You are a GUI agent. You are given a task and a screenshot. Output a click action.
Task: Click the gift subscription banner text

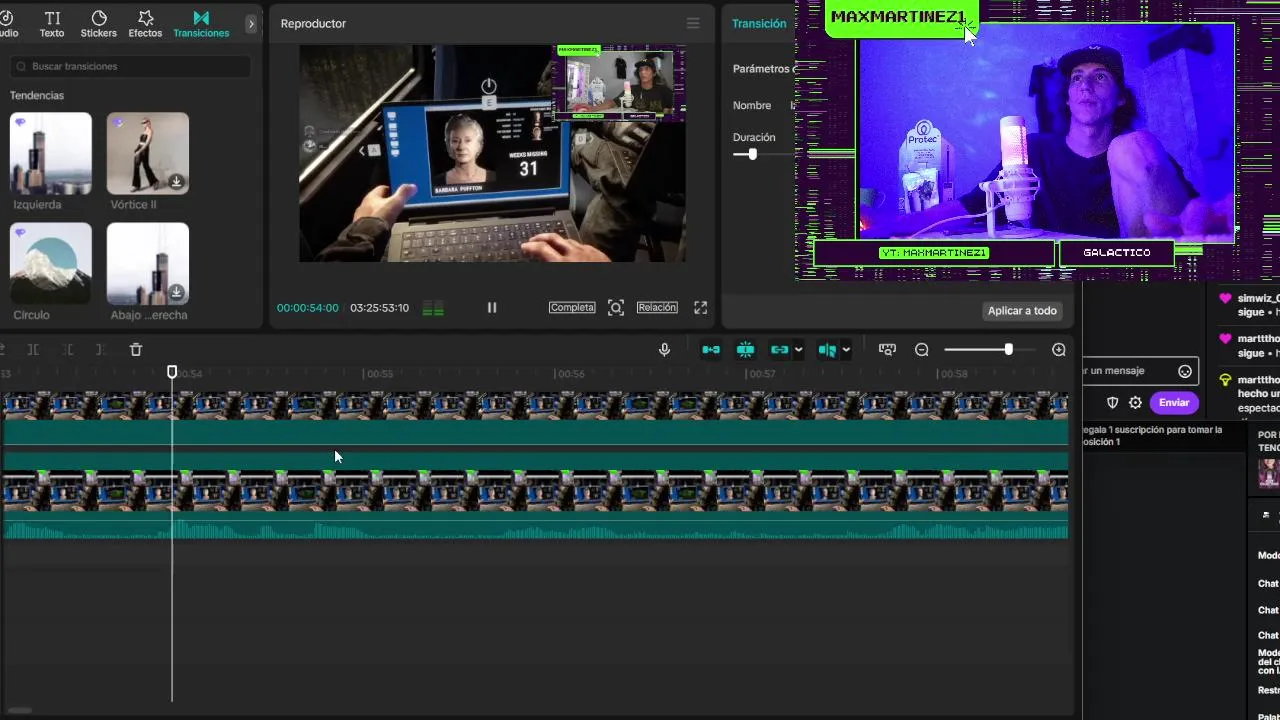1152,435
